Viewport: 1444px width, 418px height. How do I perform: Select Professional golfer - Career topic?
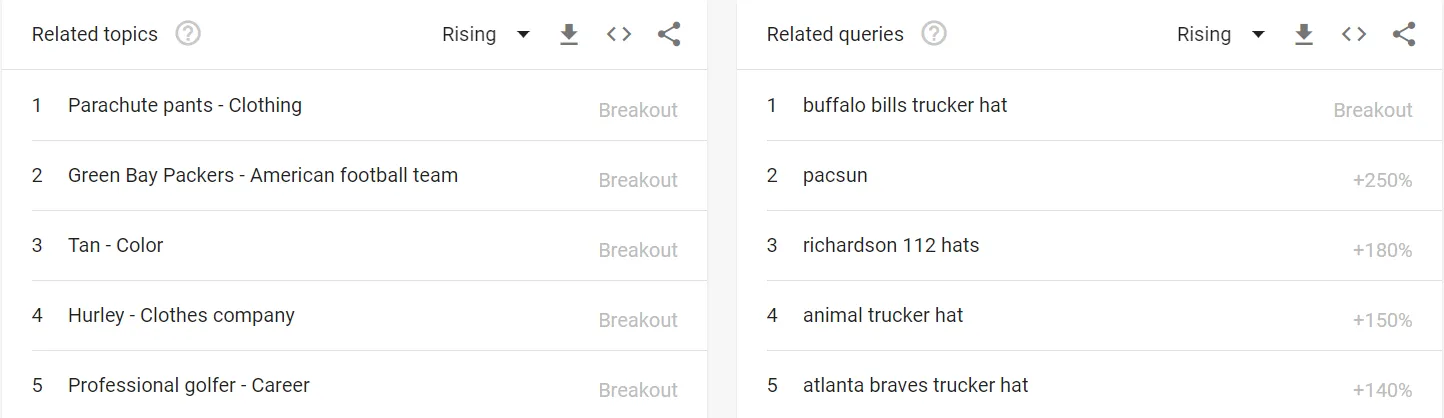(355, 385)
